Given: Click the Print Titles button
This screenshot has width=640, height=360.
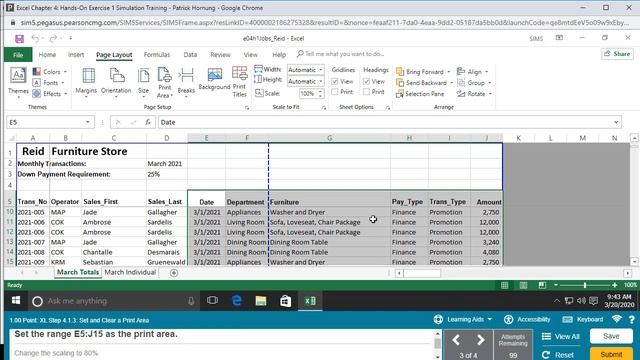Looking at the screenshot, I should (x=239, y=82).
